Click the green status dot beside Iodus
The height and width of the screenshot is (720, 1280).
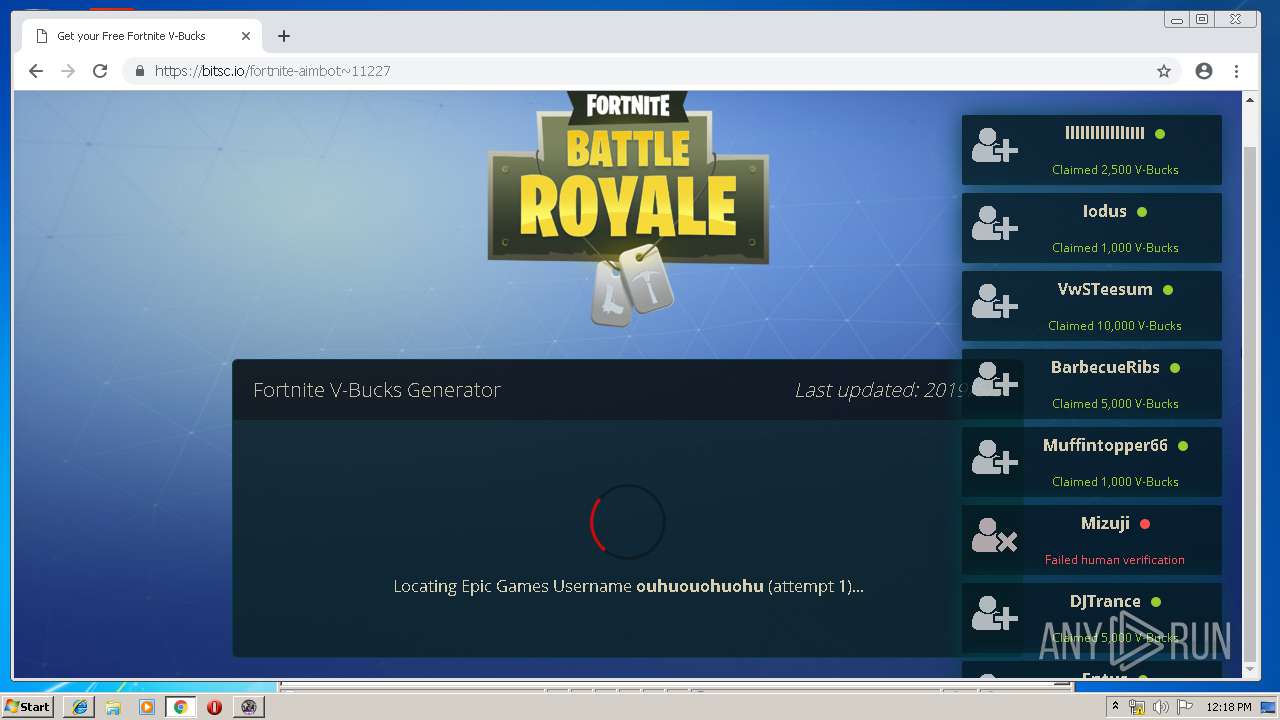[1142, 212]
